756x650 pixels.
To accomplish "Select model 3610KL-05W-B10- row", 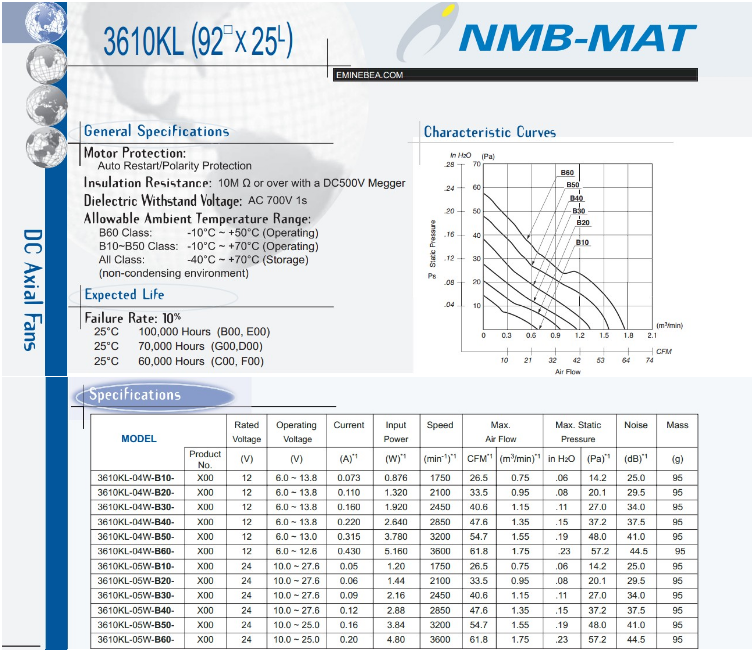I will pos(394,566).
